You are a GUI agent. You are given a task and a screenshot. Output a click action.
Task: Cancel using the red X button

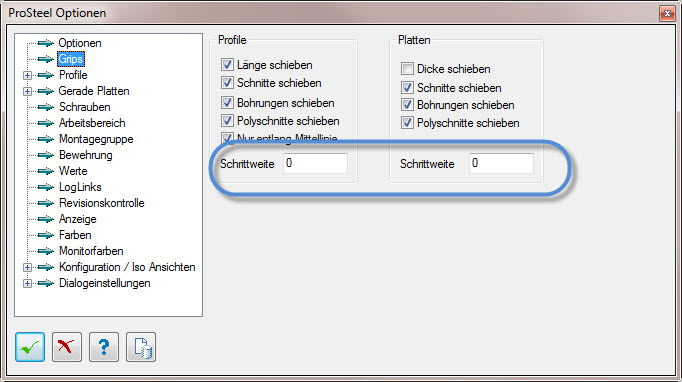click(x=67, y=347)
